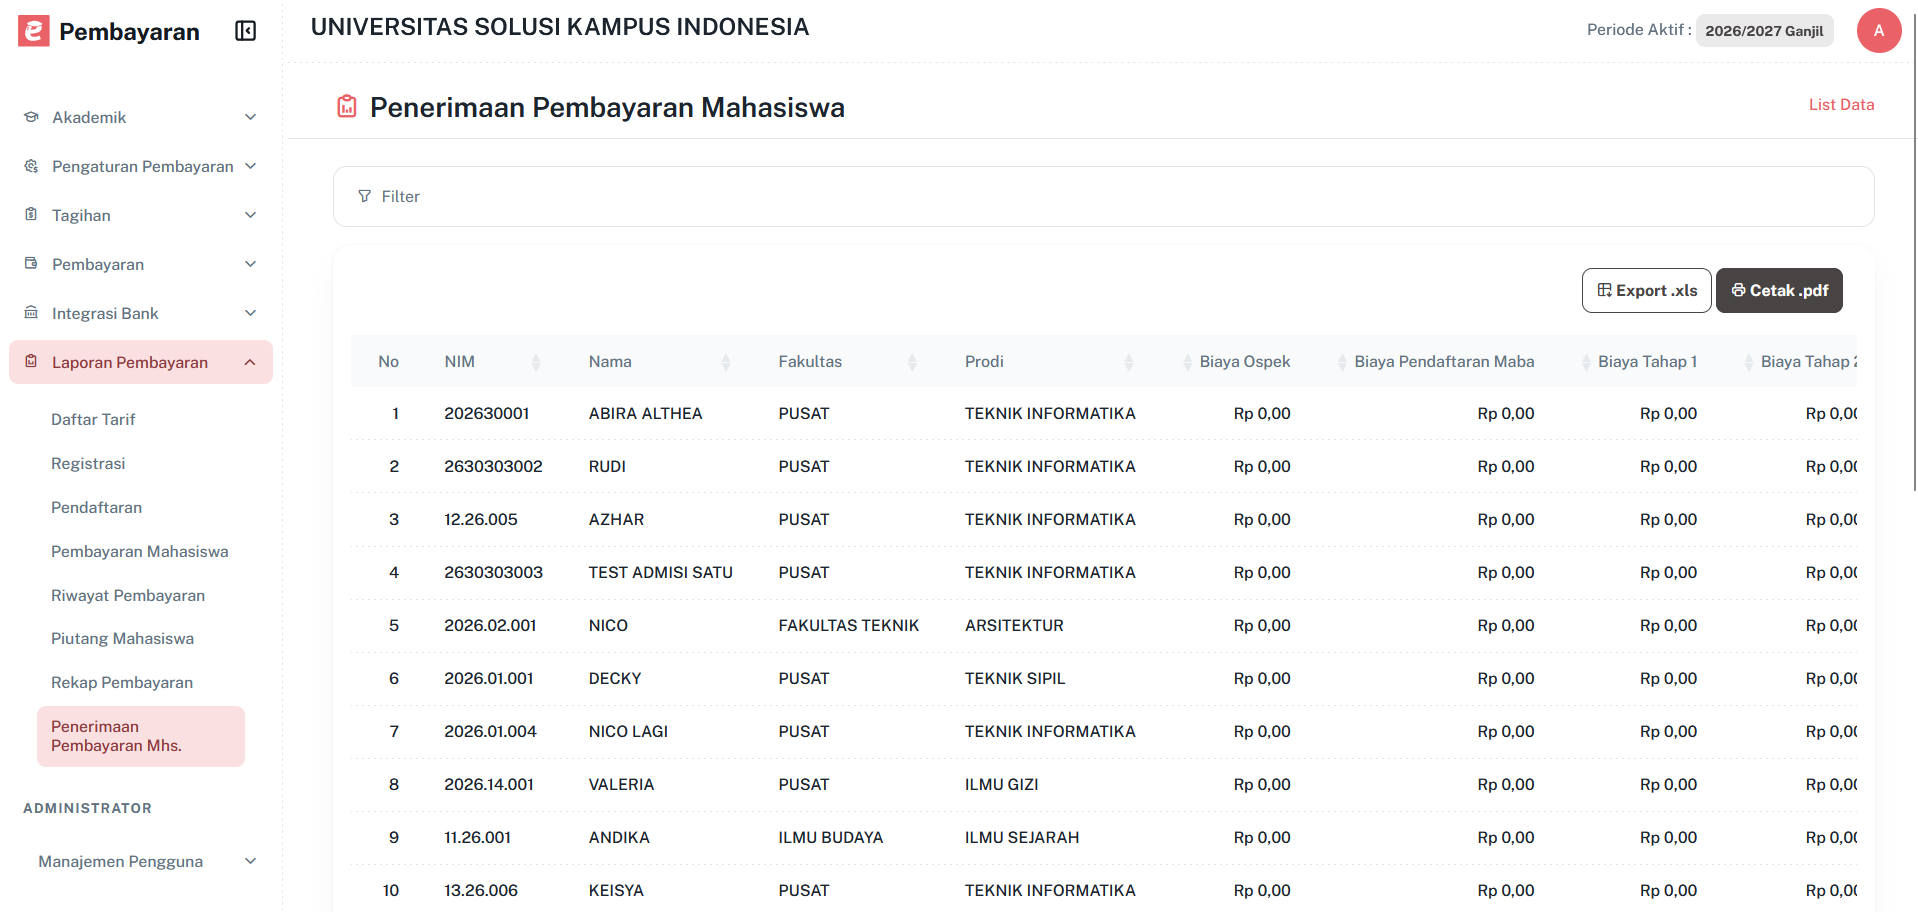Click the clipboard icon next to Penerimaan Pembayaran Mahasiswa
The image size is (1918, 912).
tap(346, 105)
